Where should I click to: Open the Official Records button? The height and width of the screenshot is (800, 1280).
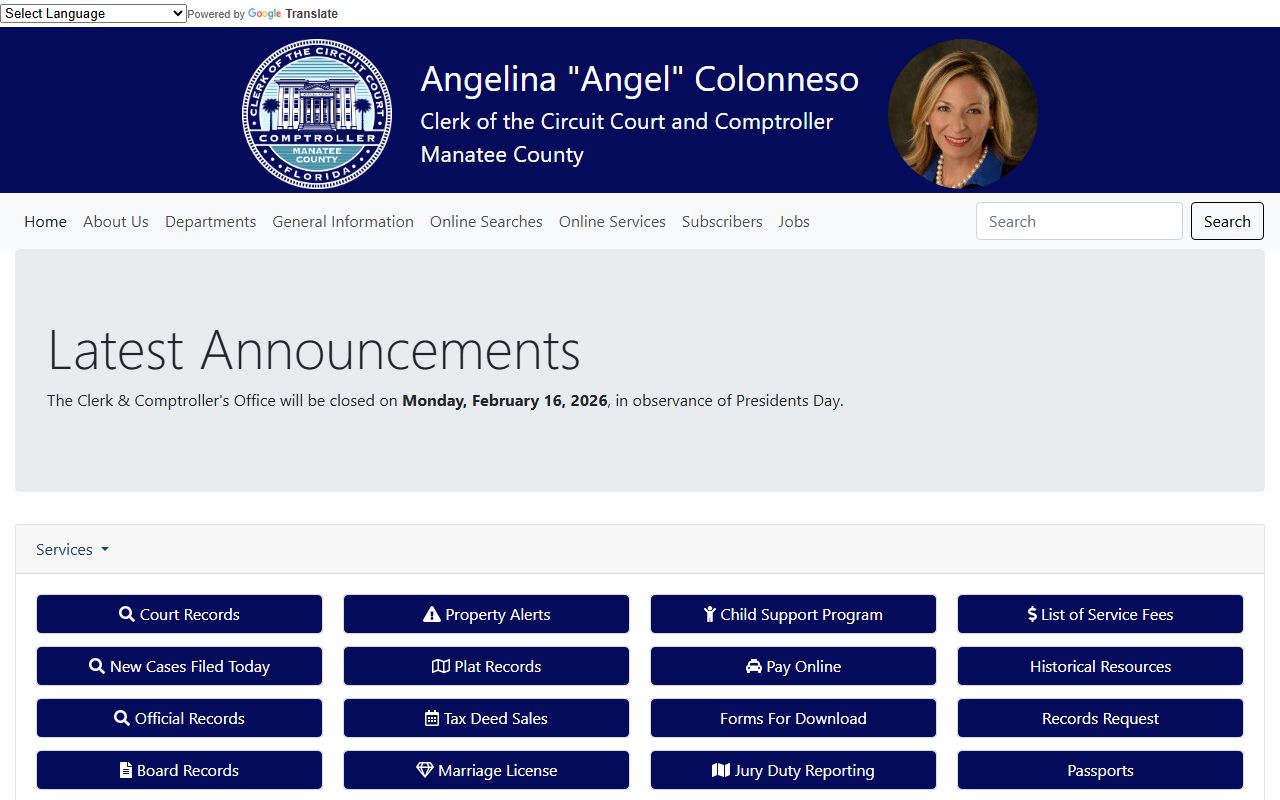pyautogui.click(x=179, y=718)
